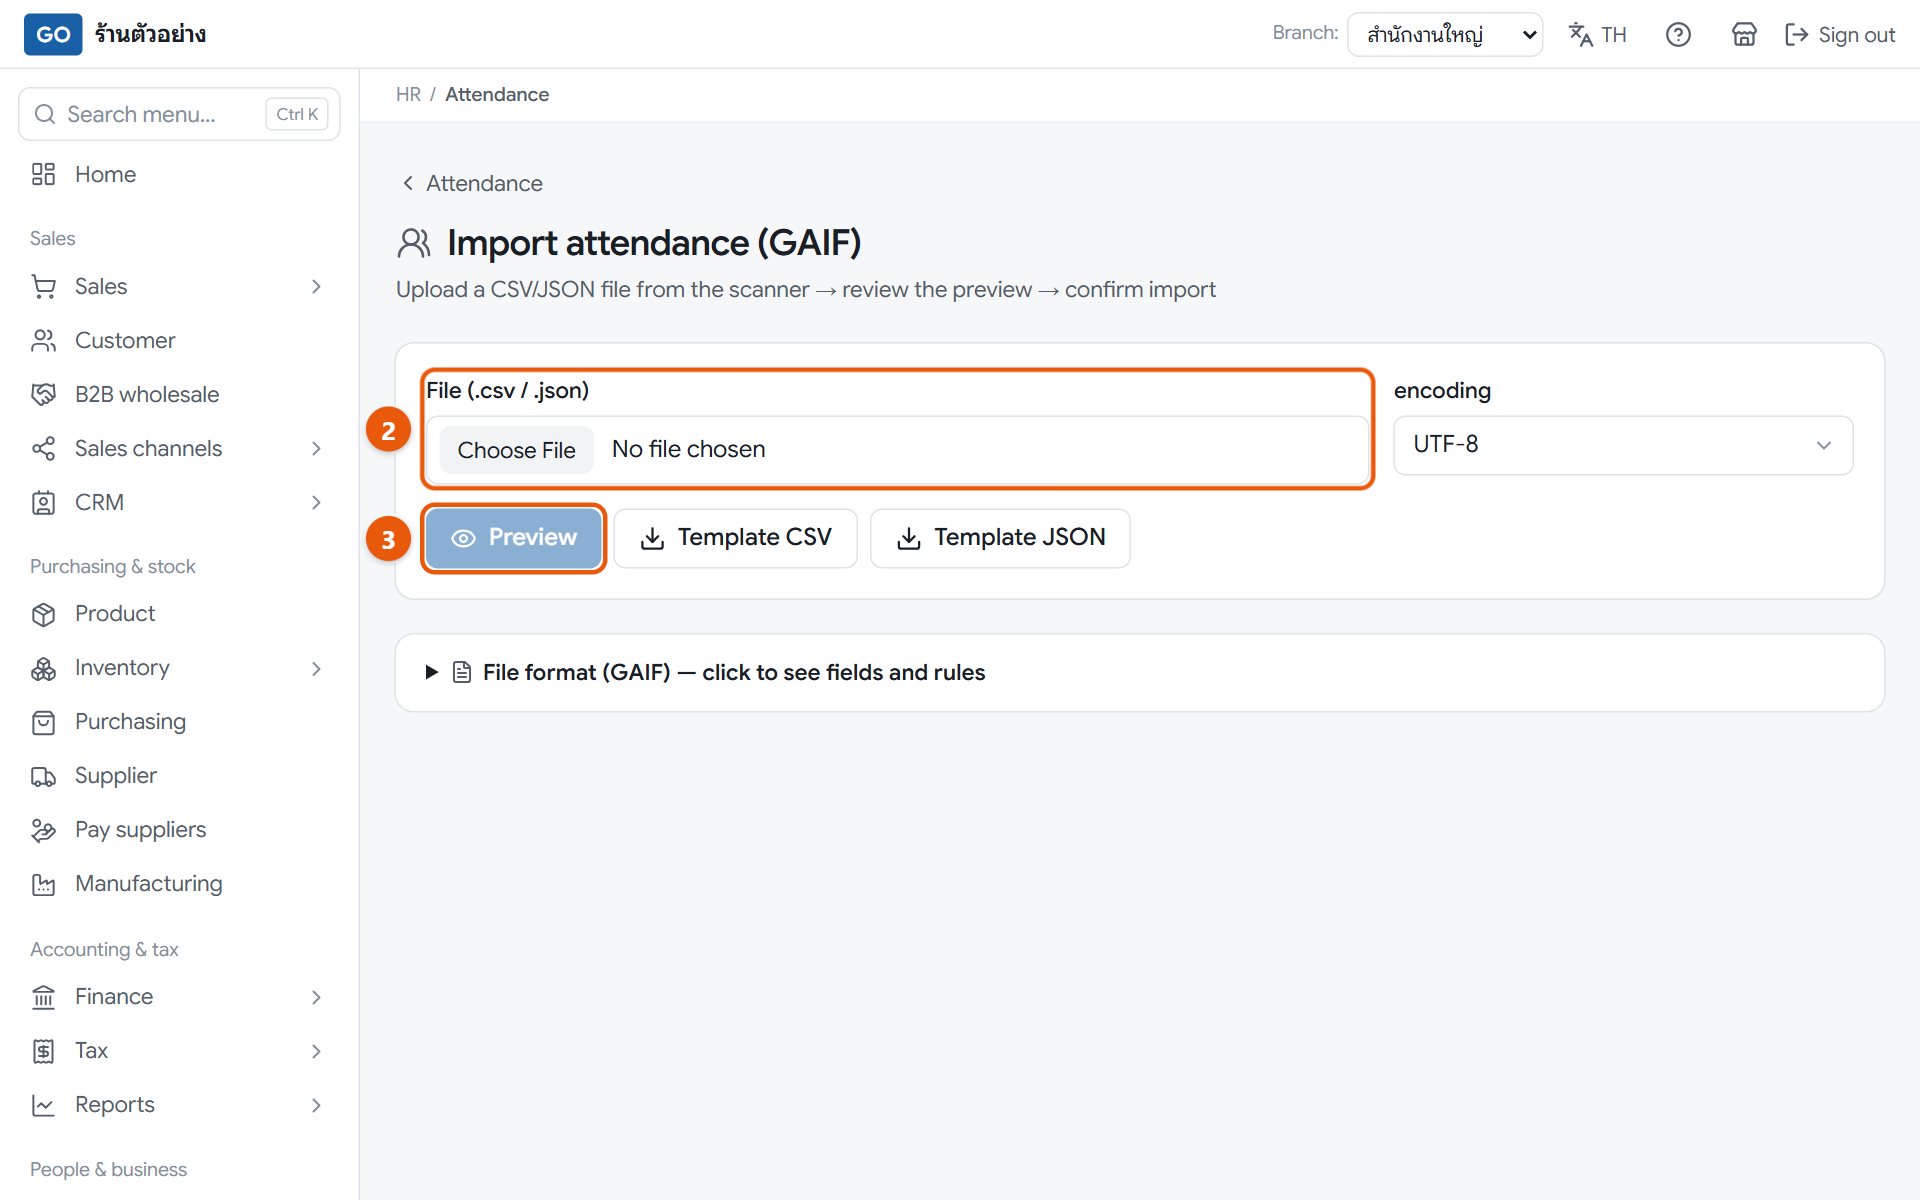Open Home in the sidebar
The image size is (1920, 1200).
(179, 174)
